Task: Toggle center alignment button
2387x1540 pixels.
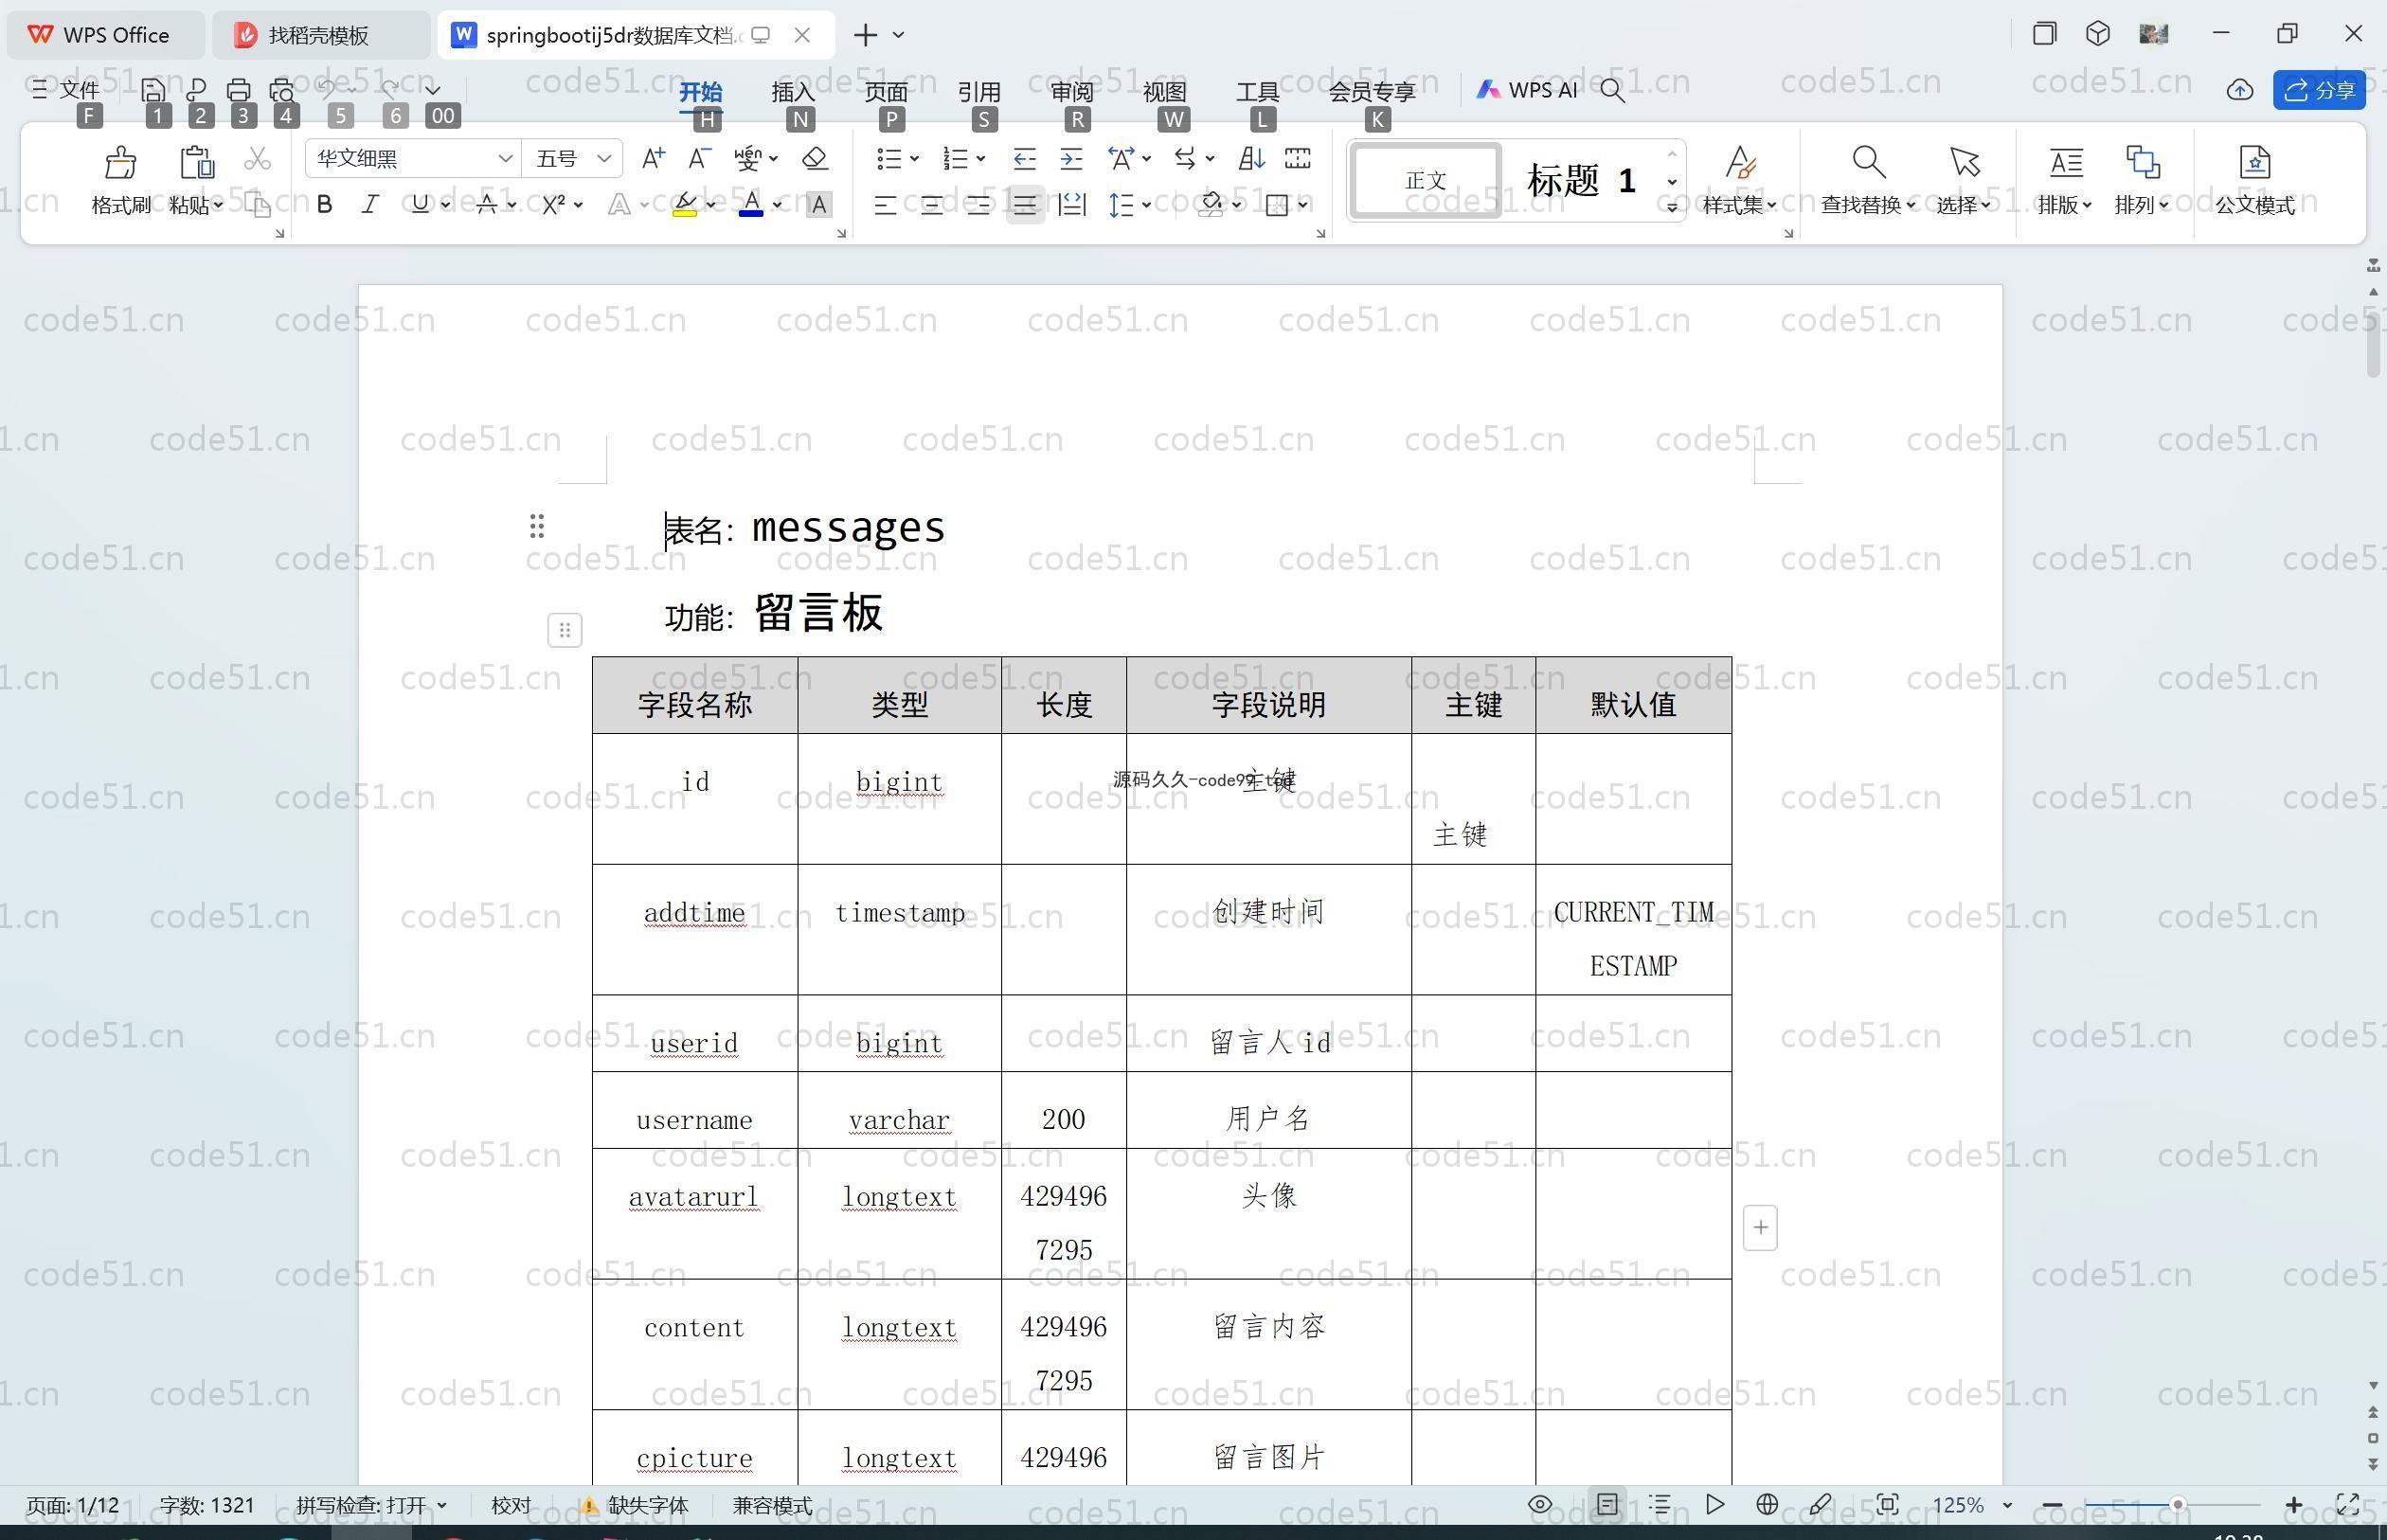Action: [931, 205]
